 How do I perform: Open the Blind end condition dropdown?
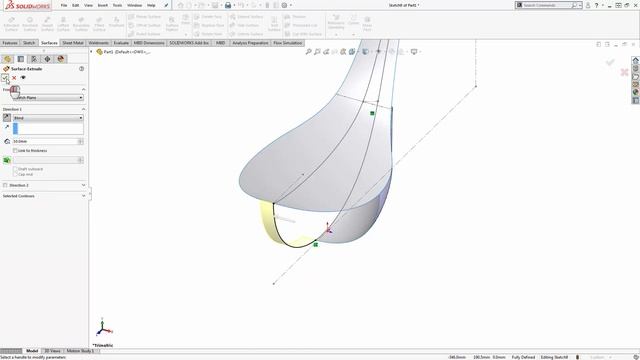click(48, 118)
